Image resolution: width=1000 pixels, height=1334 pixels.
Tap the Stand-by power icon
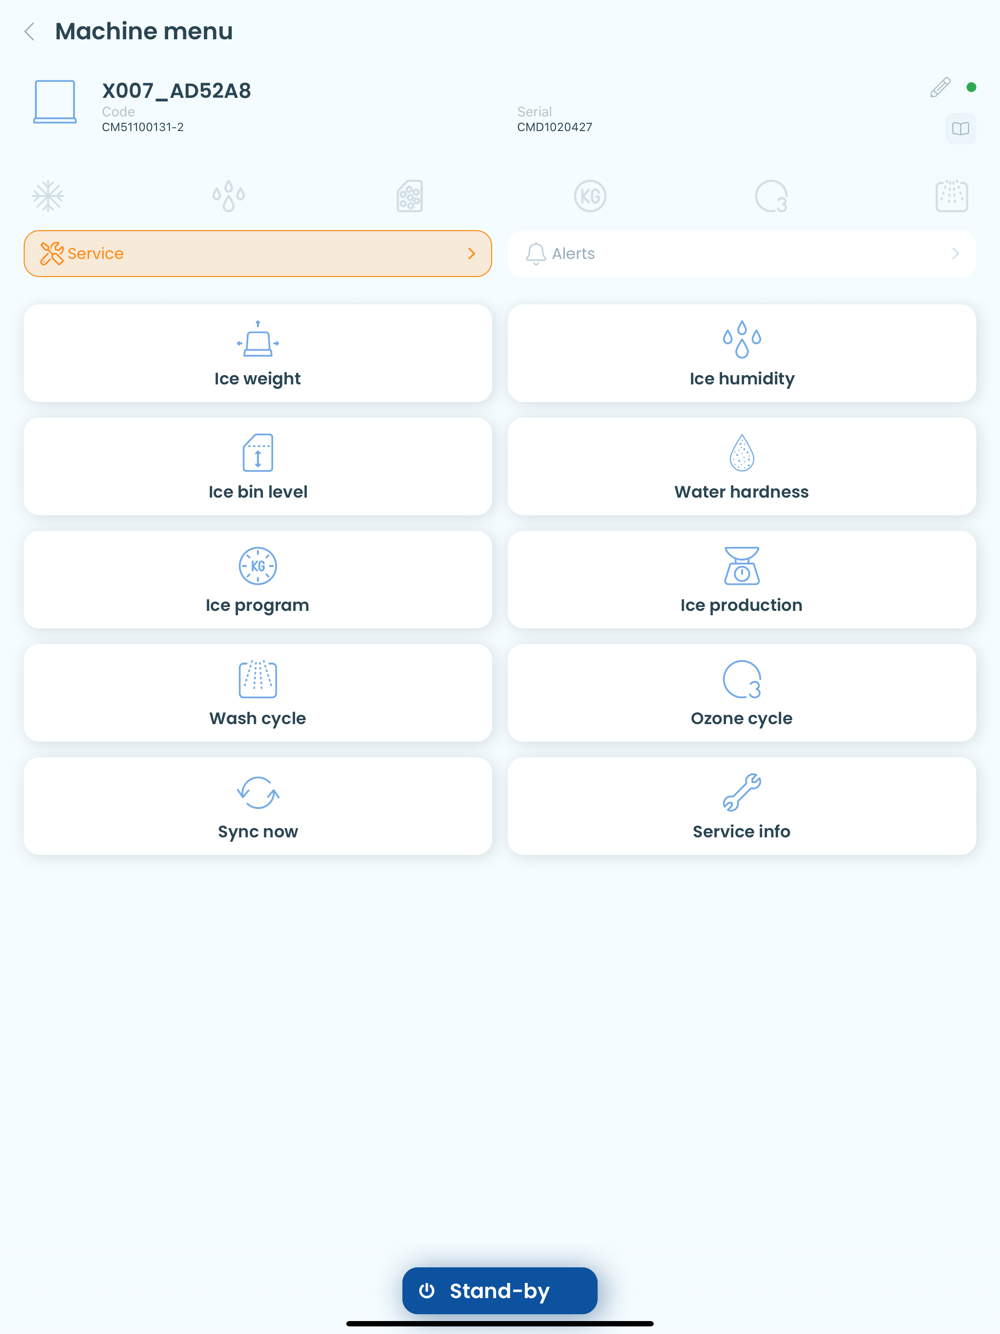coord(427,1291)
